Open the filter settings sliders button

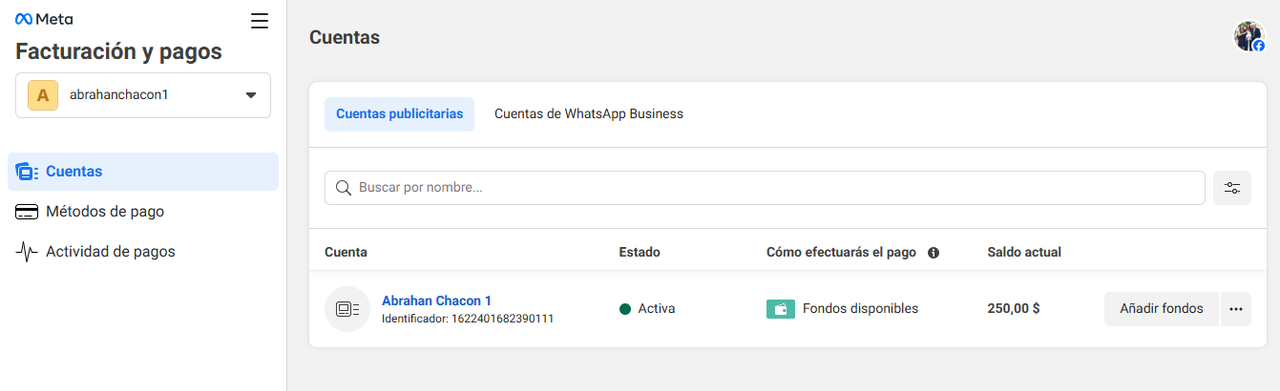pyautogui.click(x=1232, y=188)
